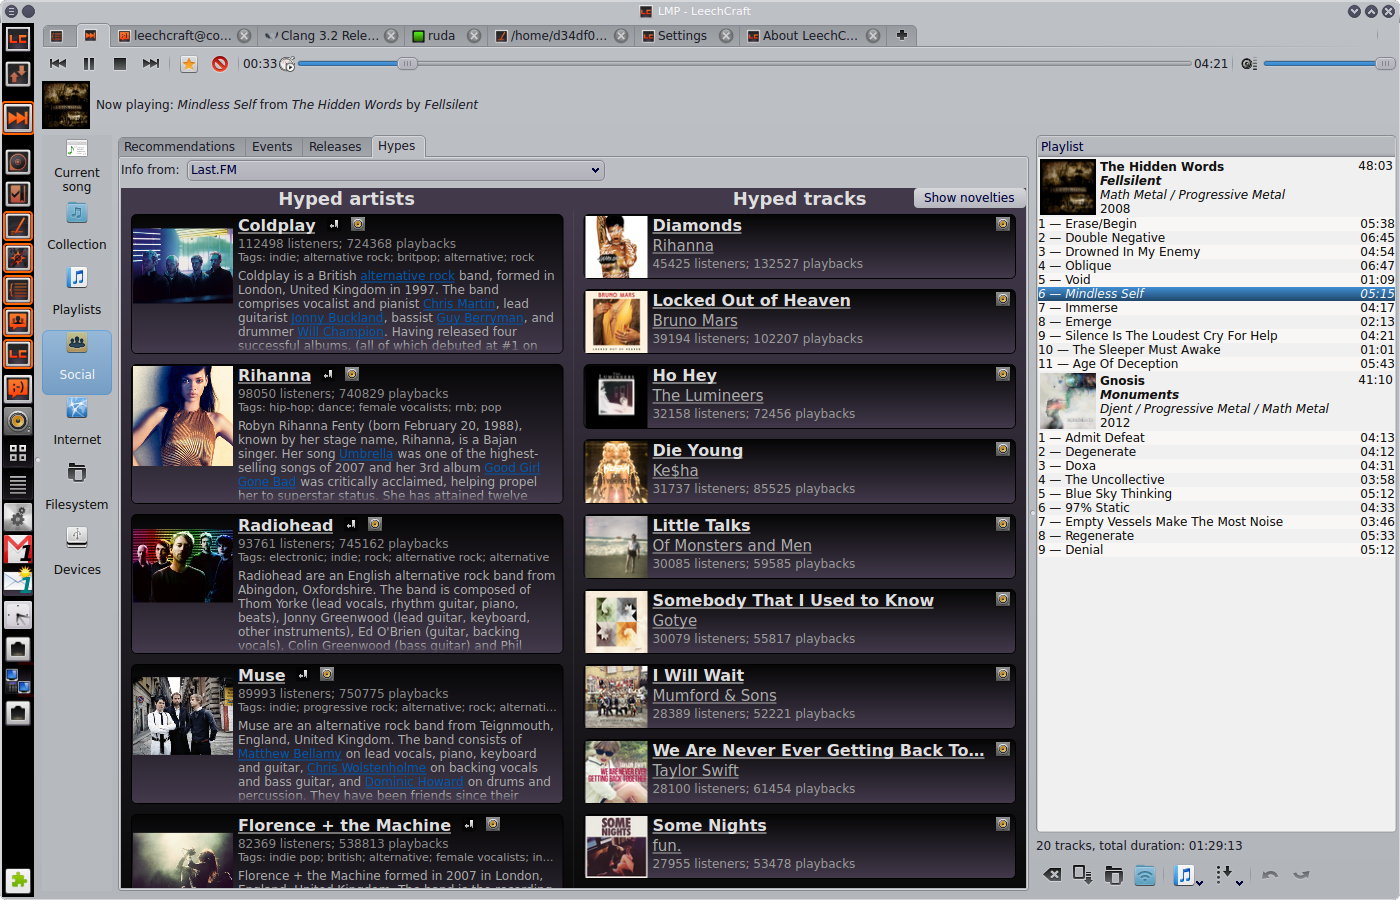Screen dimensions: 1400x900
Task: Open the Mumford & Sons link
Action: click(714, 696)
